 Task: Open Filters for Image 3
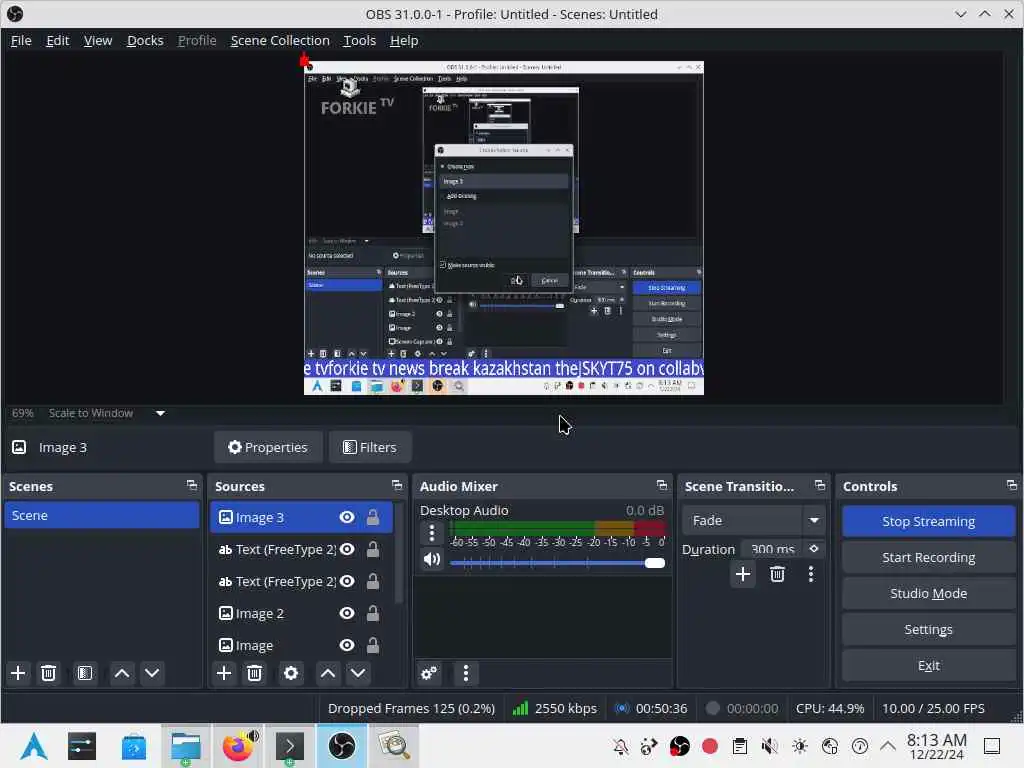(x=370, y=447)
